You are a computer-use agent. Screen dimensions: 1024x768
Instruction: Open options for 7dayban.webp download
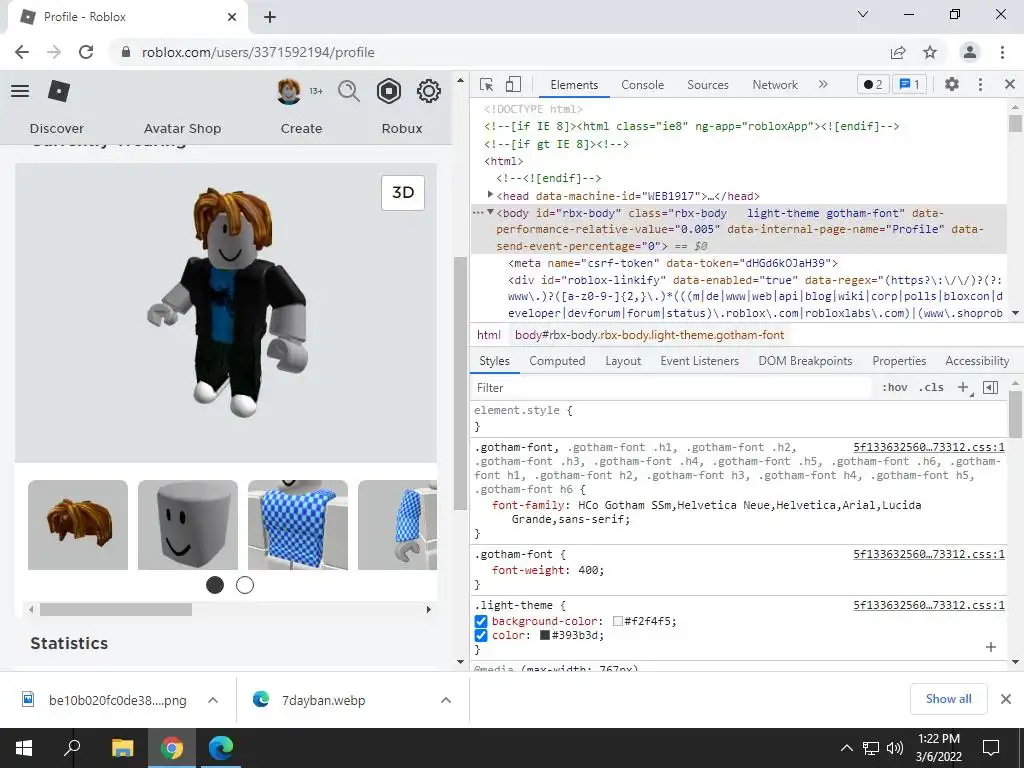[x=446, y=700]
